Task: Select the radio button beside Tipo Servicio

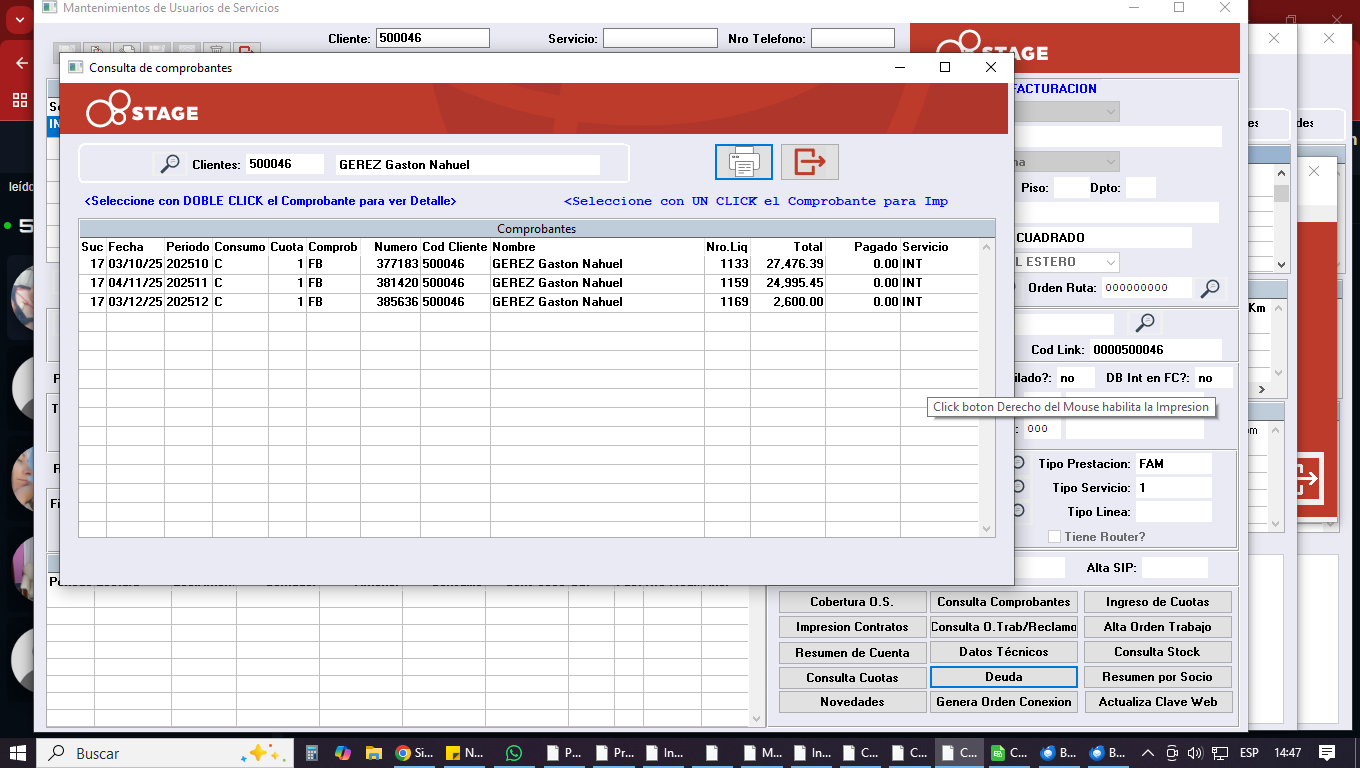Action: click(x=1018, y=487)
